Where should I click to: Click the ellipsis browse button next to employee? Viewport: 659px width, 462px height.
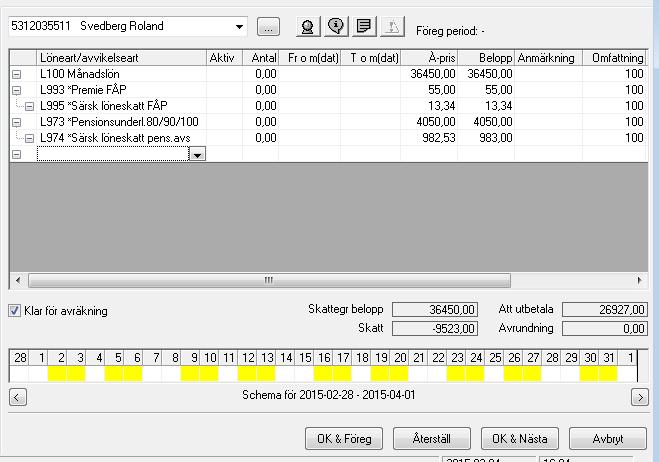pos(268,27)
